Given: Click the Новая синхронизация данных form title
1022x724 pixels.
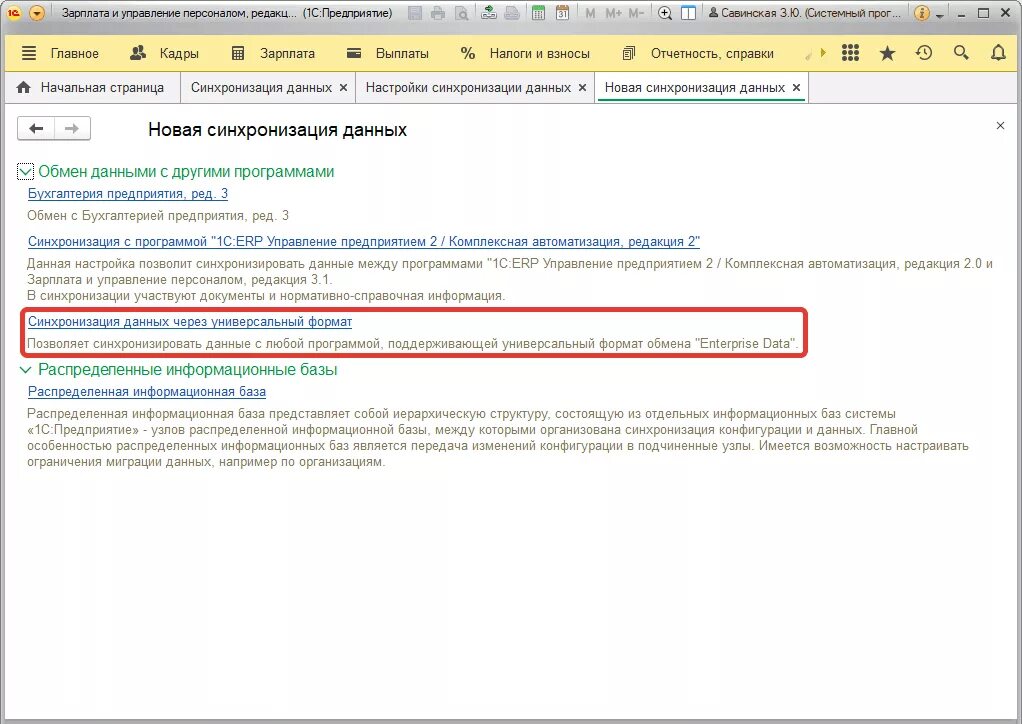Looking at the screenshot, I should tap(277, 130).
